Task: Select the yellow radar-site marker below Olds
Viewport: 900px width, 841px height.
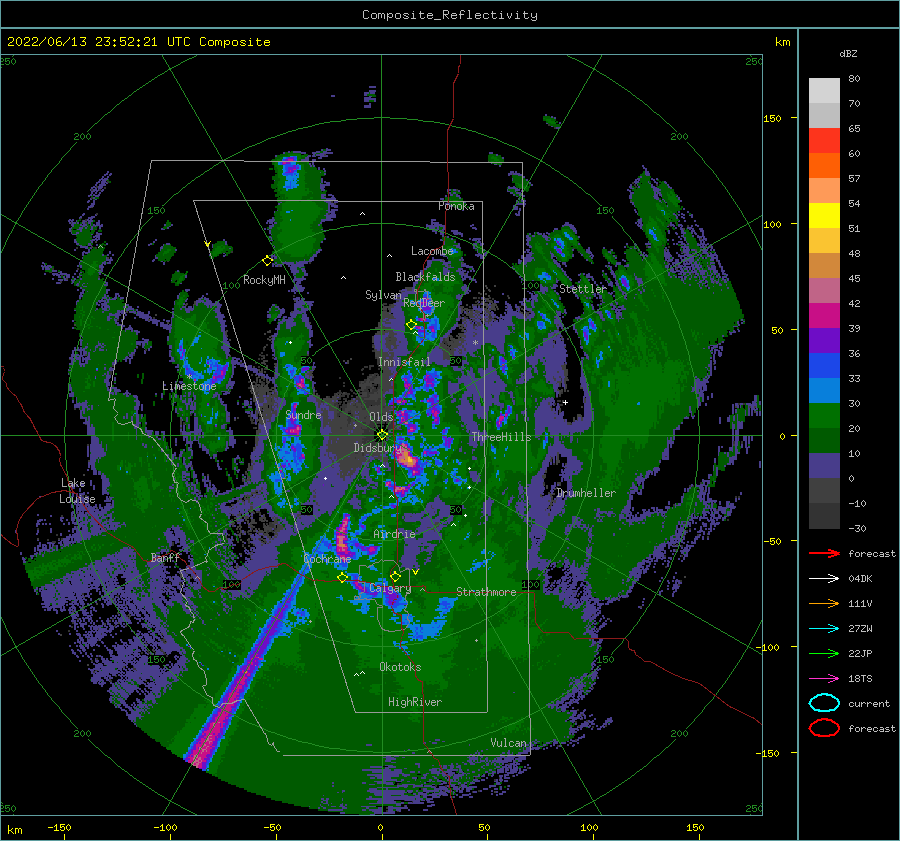Action: click(382, 435)
